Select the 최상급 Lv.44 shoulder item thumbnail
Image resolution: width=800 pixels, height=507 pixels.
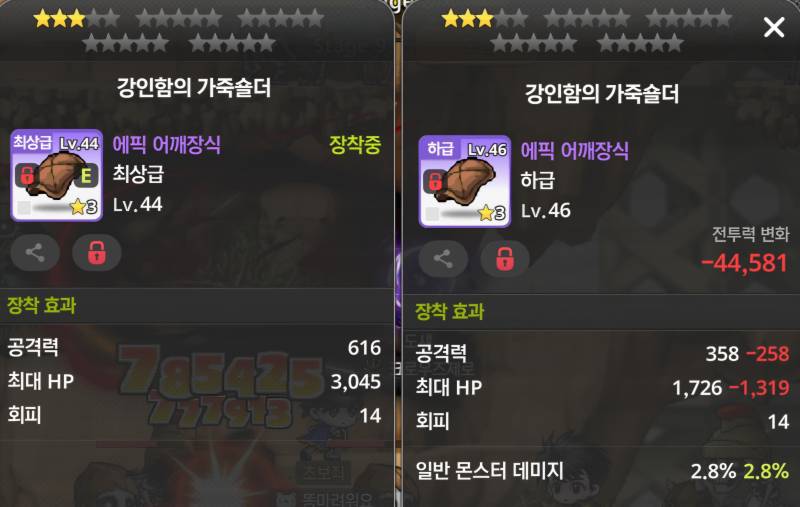pyautogui.click(x=57, y=175)
